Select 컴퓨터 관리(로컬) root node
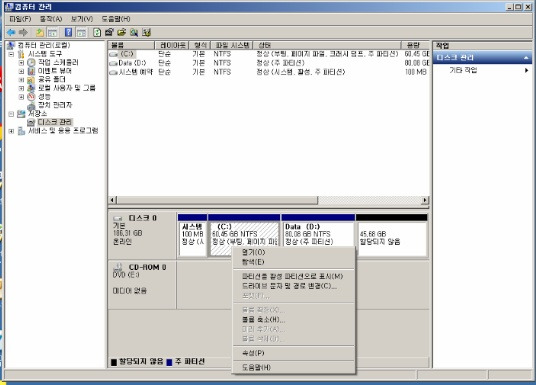This screenshot has width=536, height=385. (x=44, y=45)
